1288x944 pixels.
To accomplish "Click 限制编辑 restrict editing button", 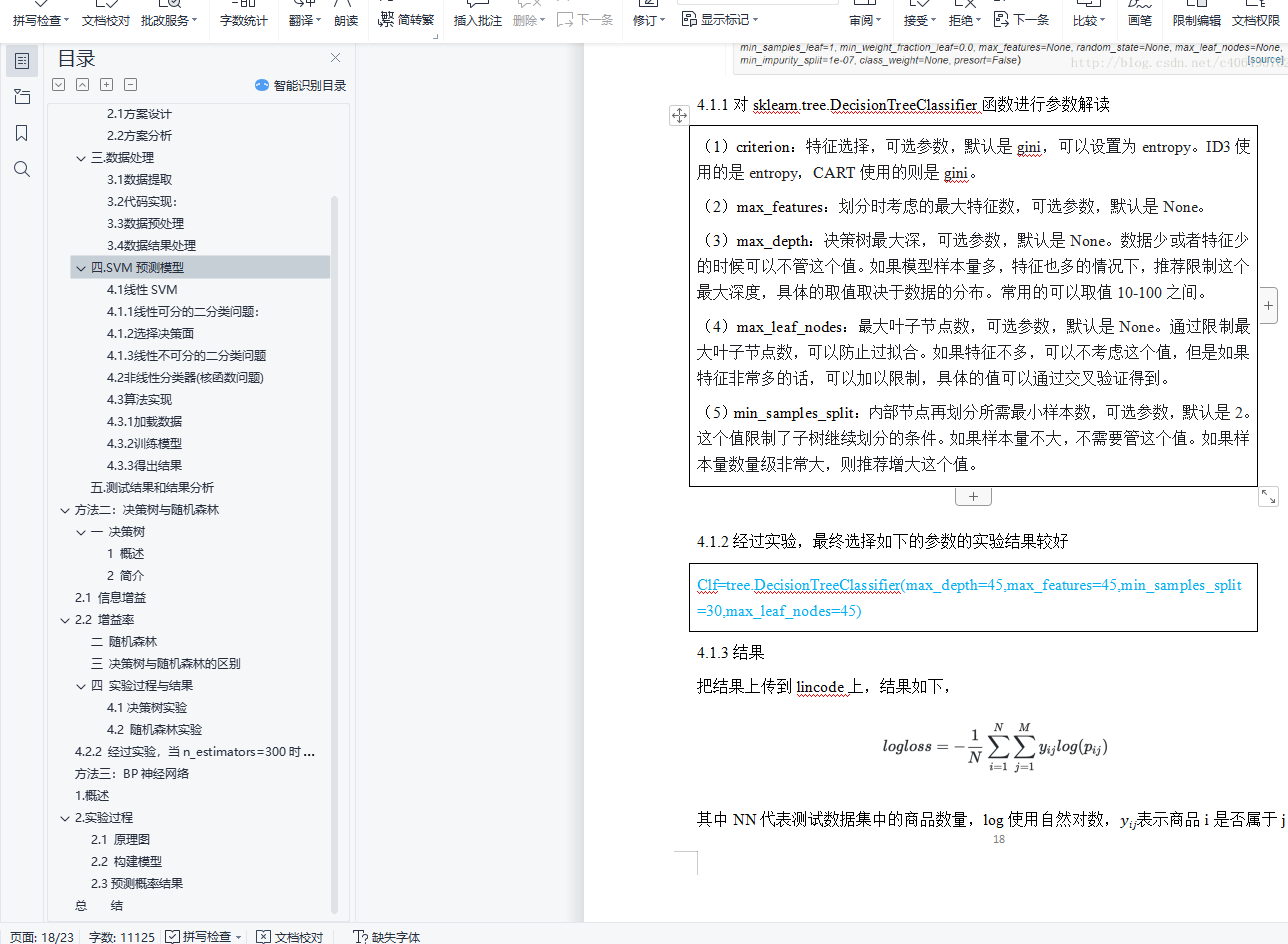I will pyautogui.click(x=1197, y=20).
